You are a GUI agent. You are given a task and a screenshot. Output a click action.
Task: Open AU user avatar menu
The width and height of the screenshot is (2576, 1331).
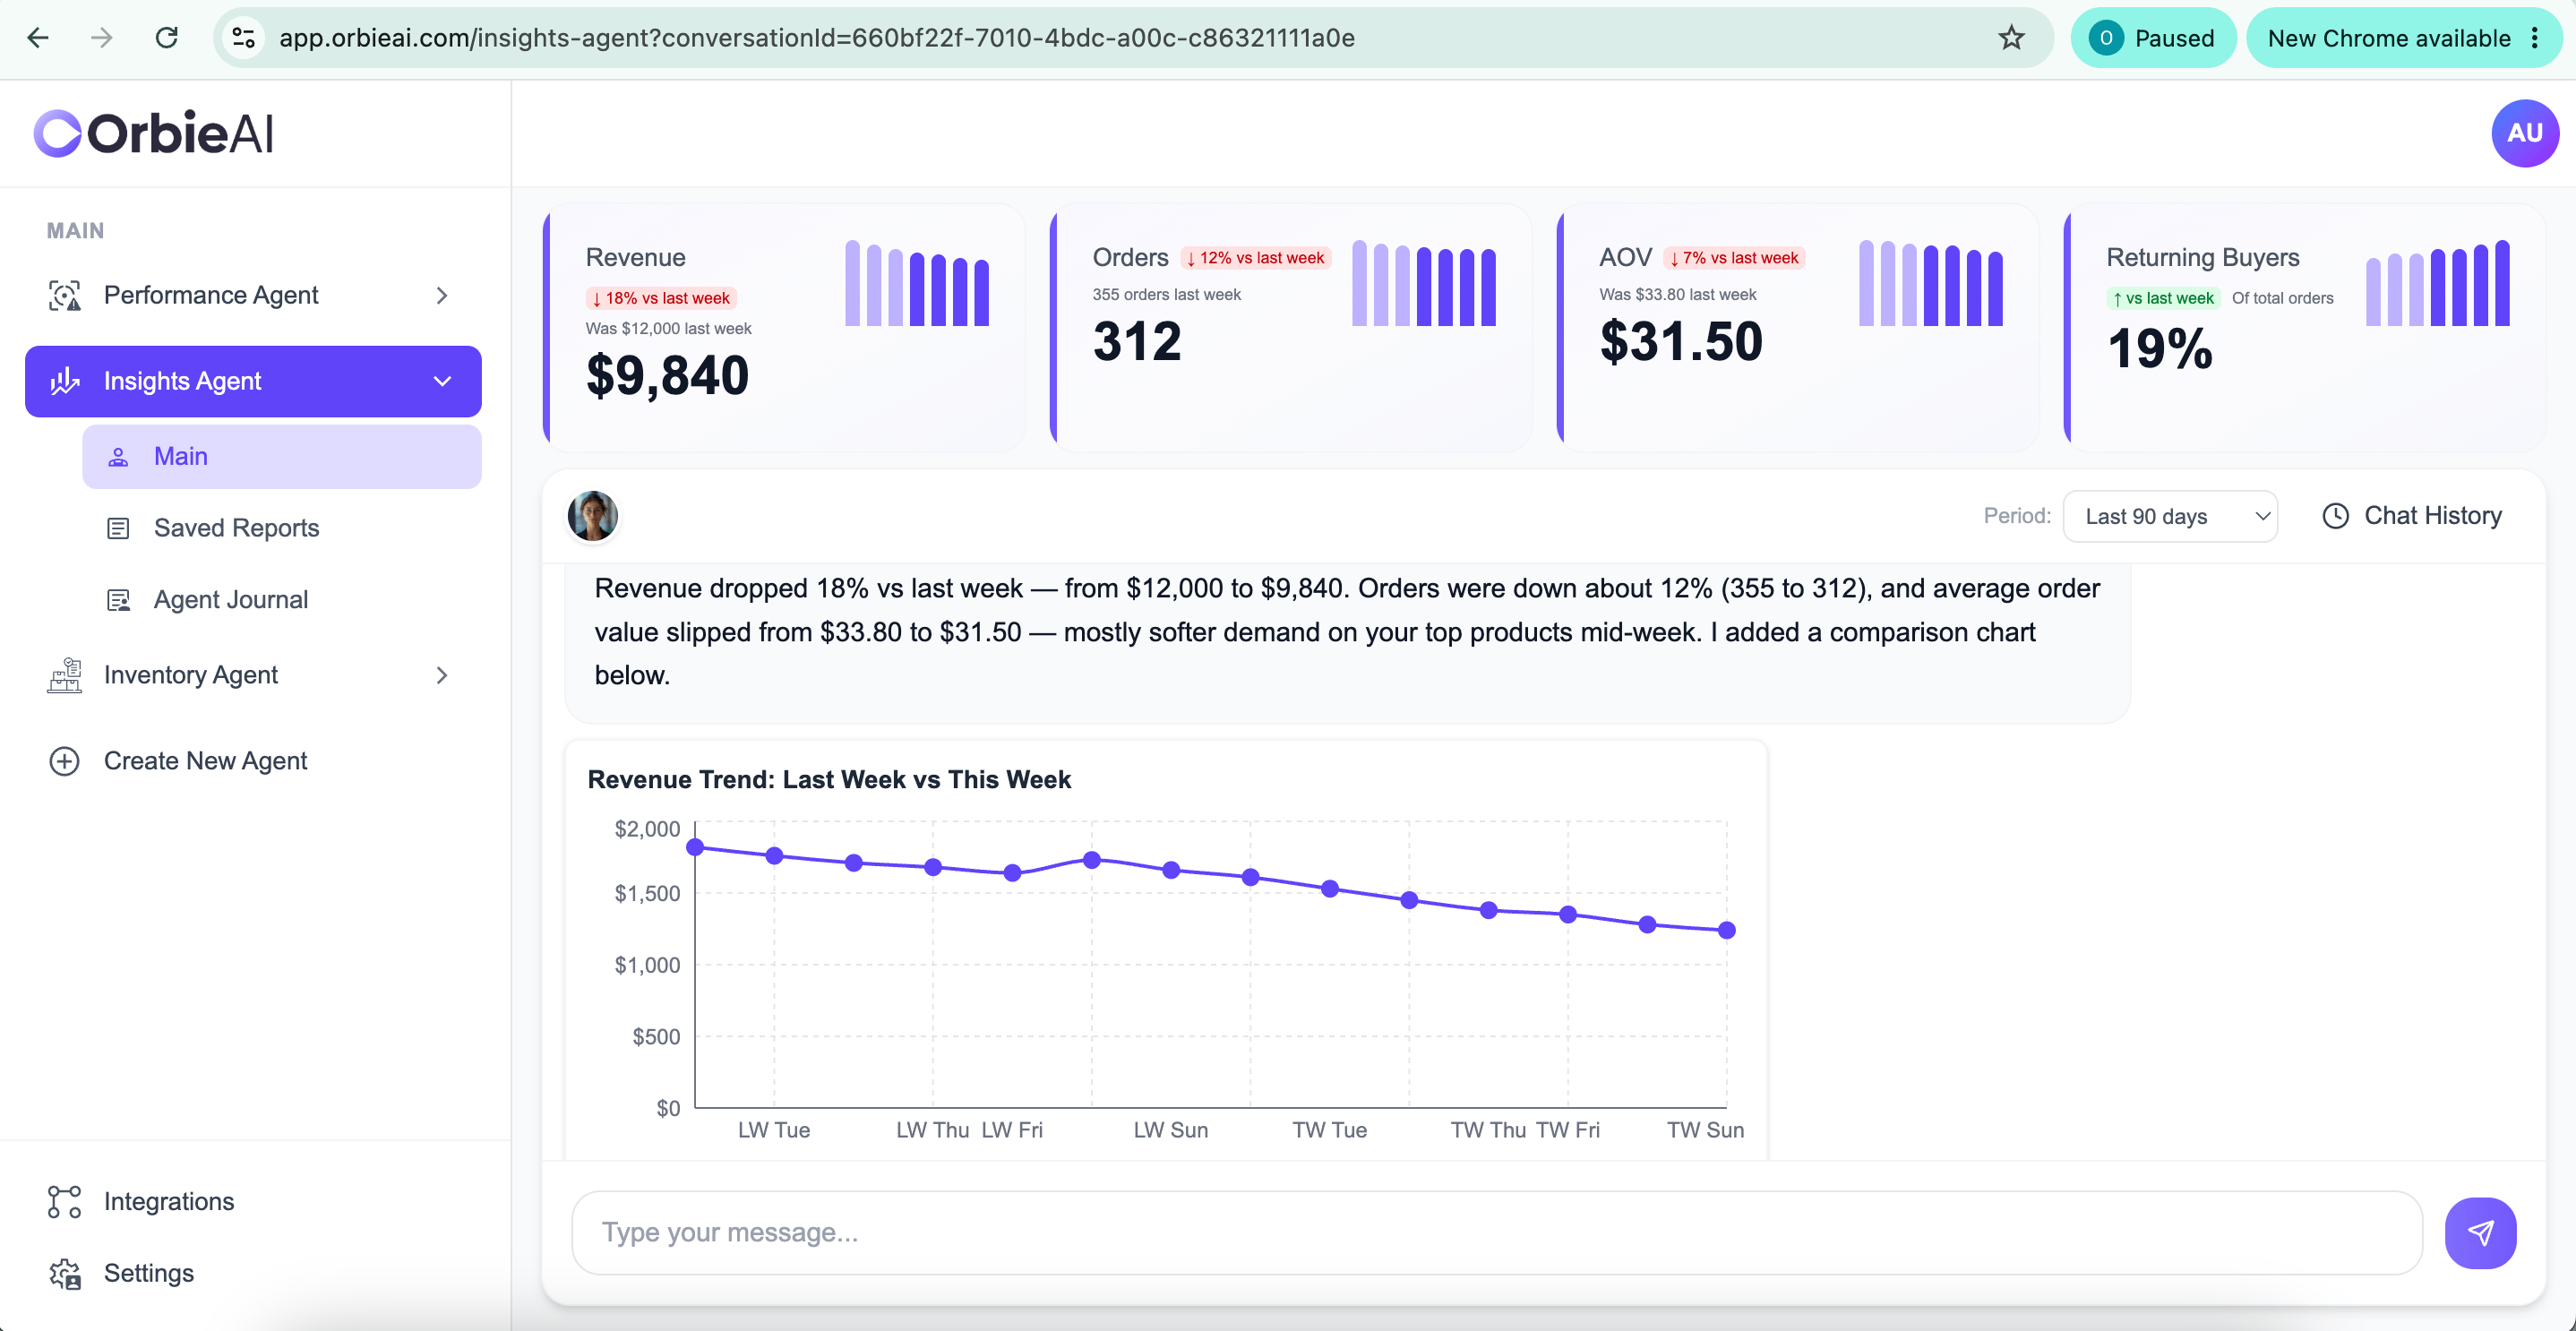click(x=2524, y=133)
